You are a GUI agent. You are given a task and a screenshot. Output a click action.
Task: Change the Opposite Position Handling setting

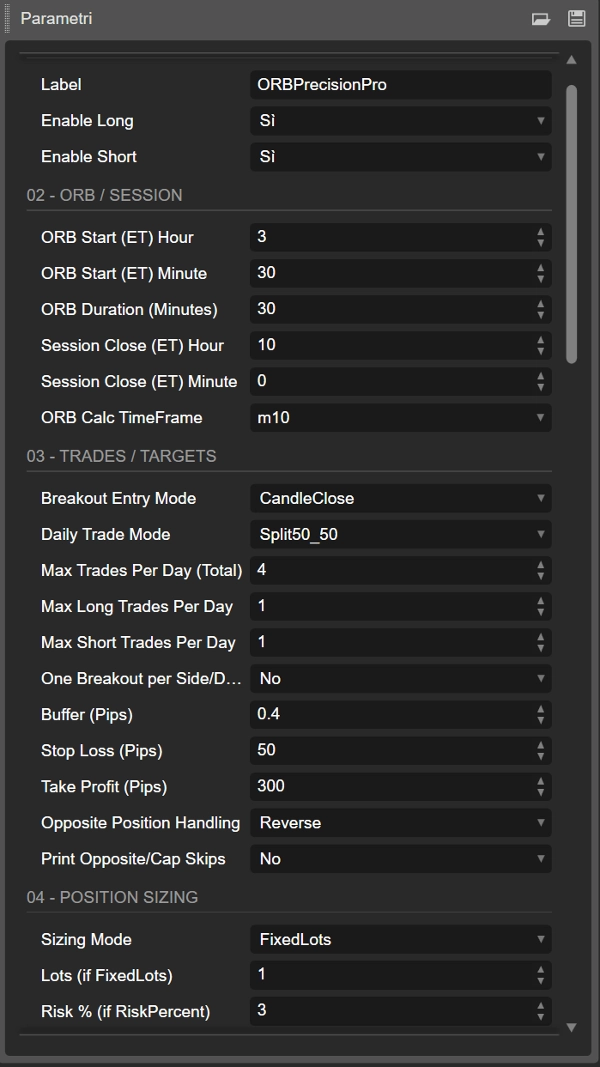[x=400, y=822]
